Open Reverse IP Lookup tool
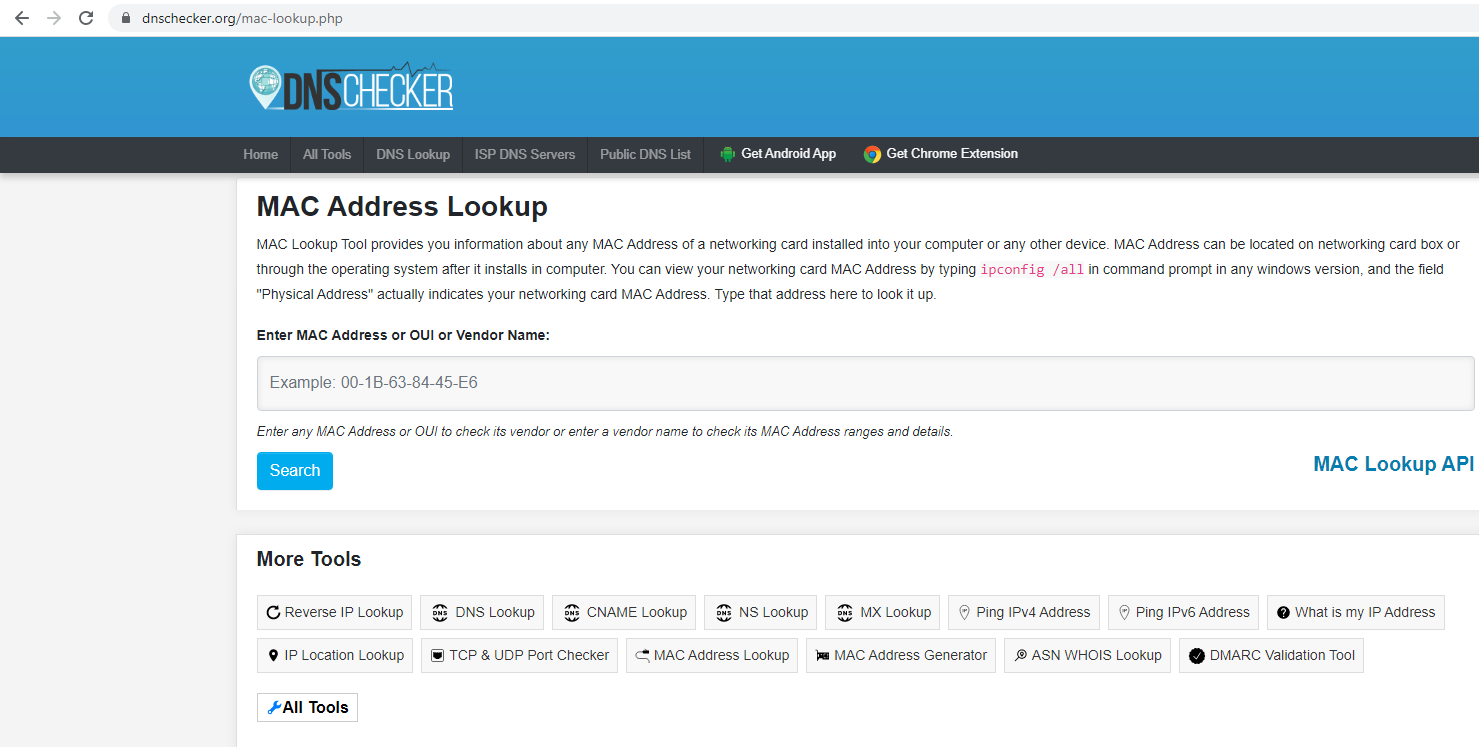1479x747 pixels. pos(334,612)
